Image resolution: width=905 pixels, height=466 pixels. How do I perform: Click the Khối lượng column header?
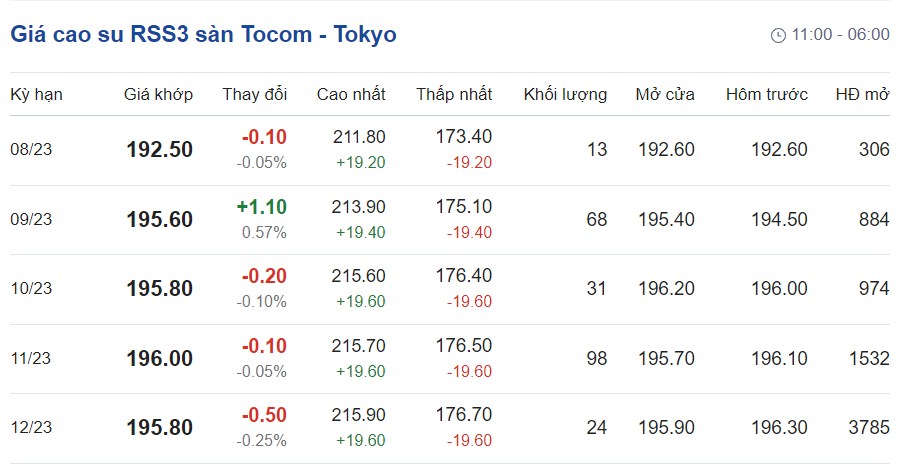tap(565, 94)
